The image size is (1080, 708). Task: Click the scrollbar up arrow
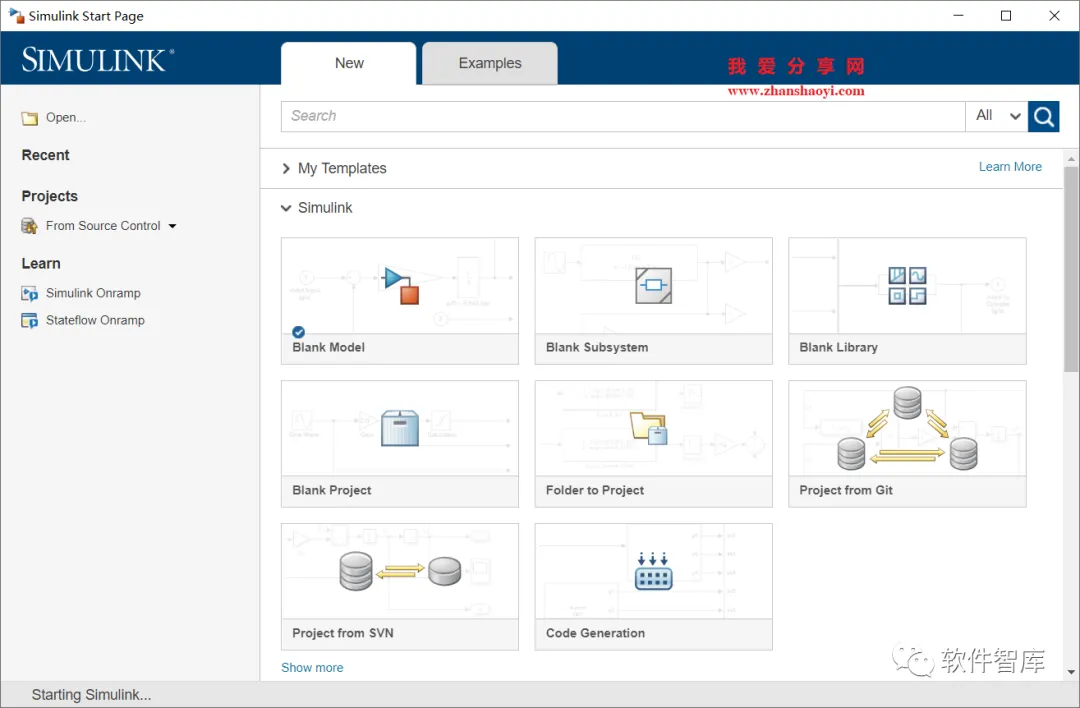[1071, 158]
